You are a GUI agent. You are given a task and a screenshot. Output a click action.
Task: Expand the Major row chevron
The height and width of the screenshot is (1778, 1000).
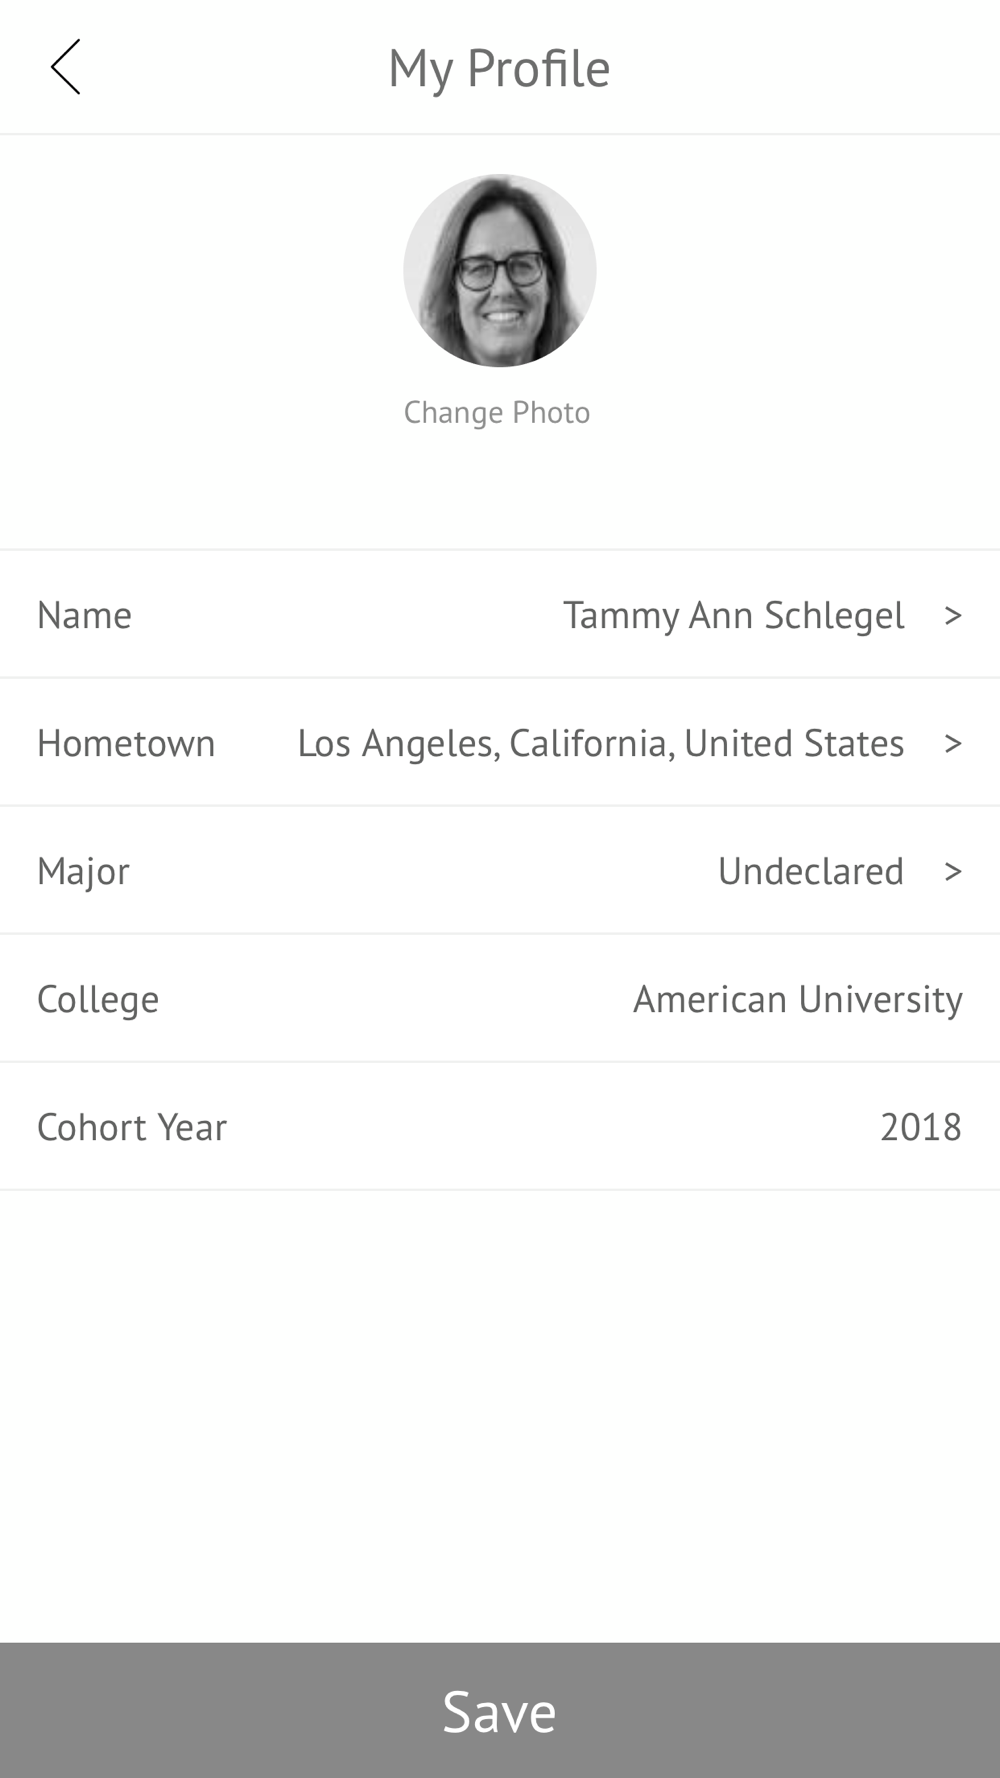tap(952, 871)
